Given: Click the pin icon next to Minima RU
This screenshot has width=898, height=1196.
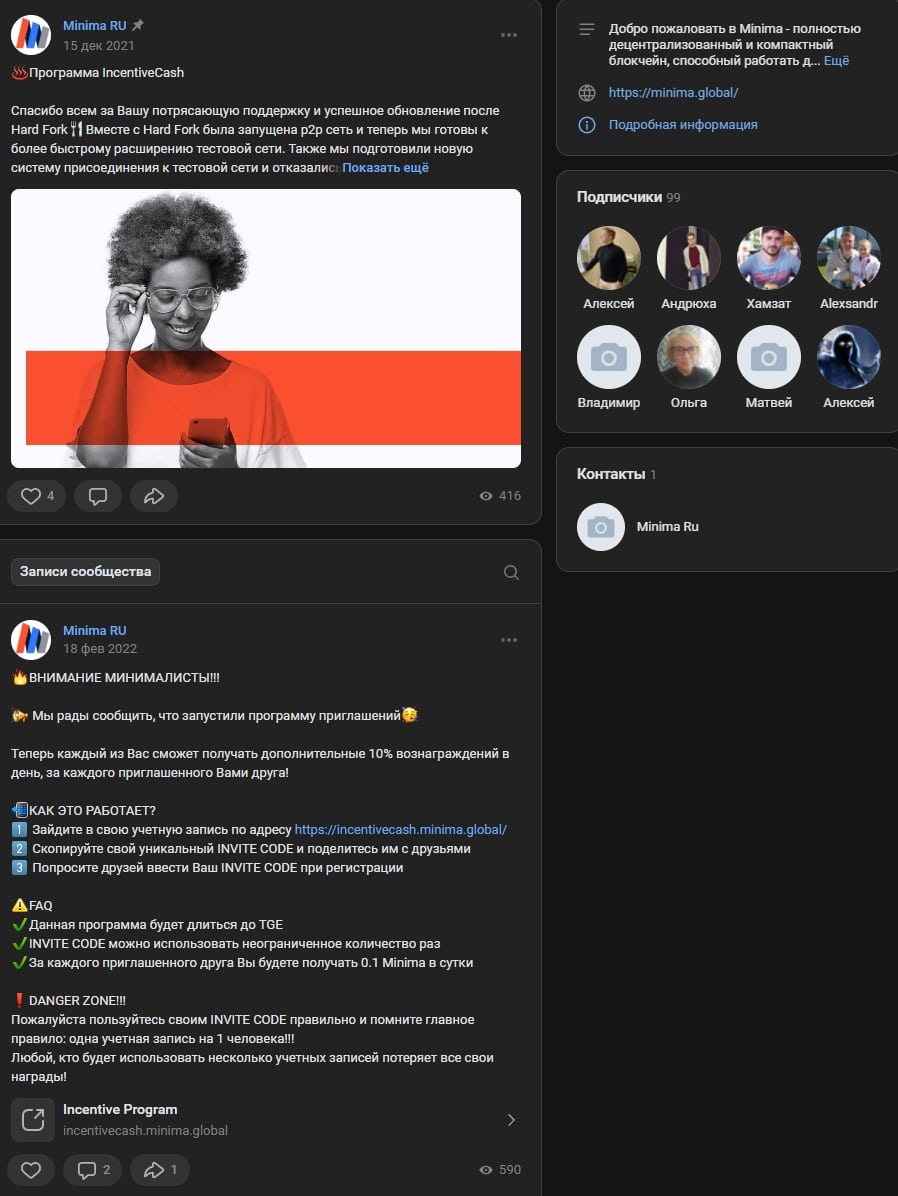Looking at the screenshot, I should pyautogui.click(x=138, y=25).
